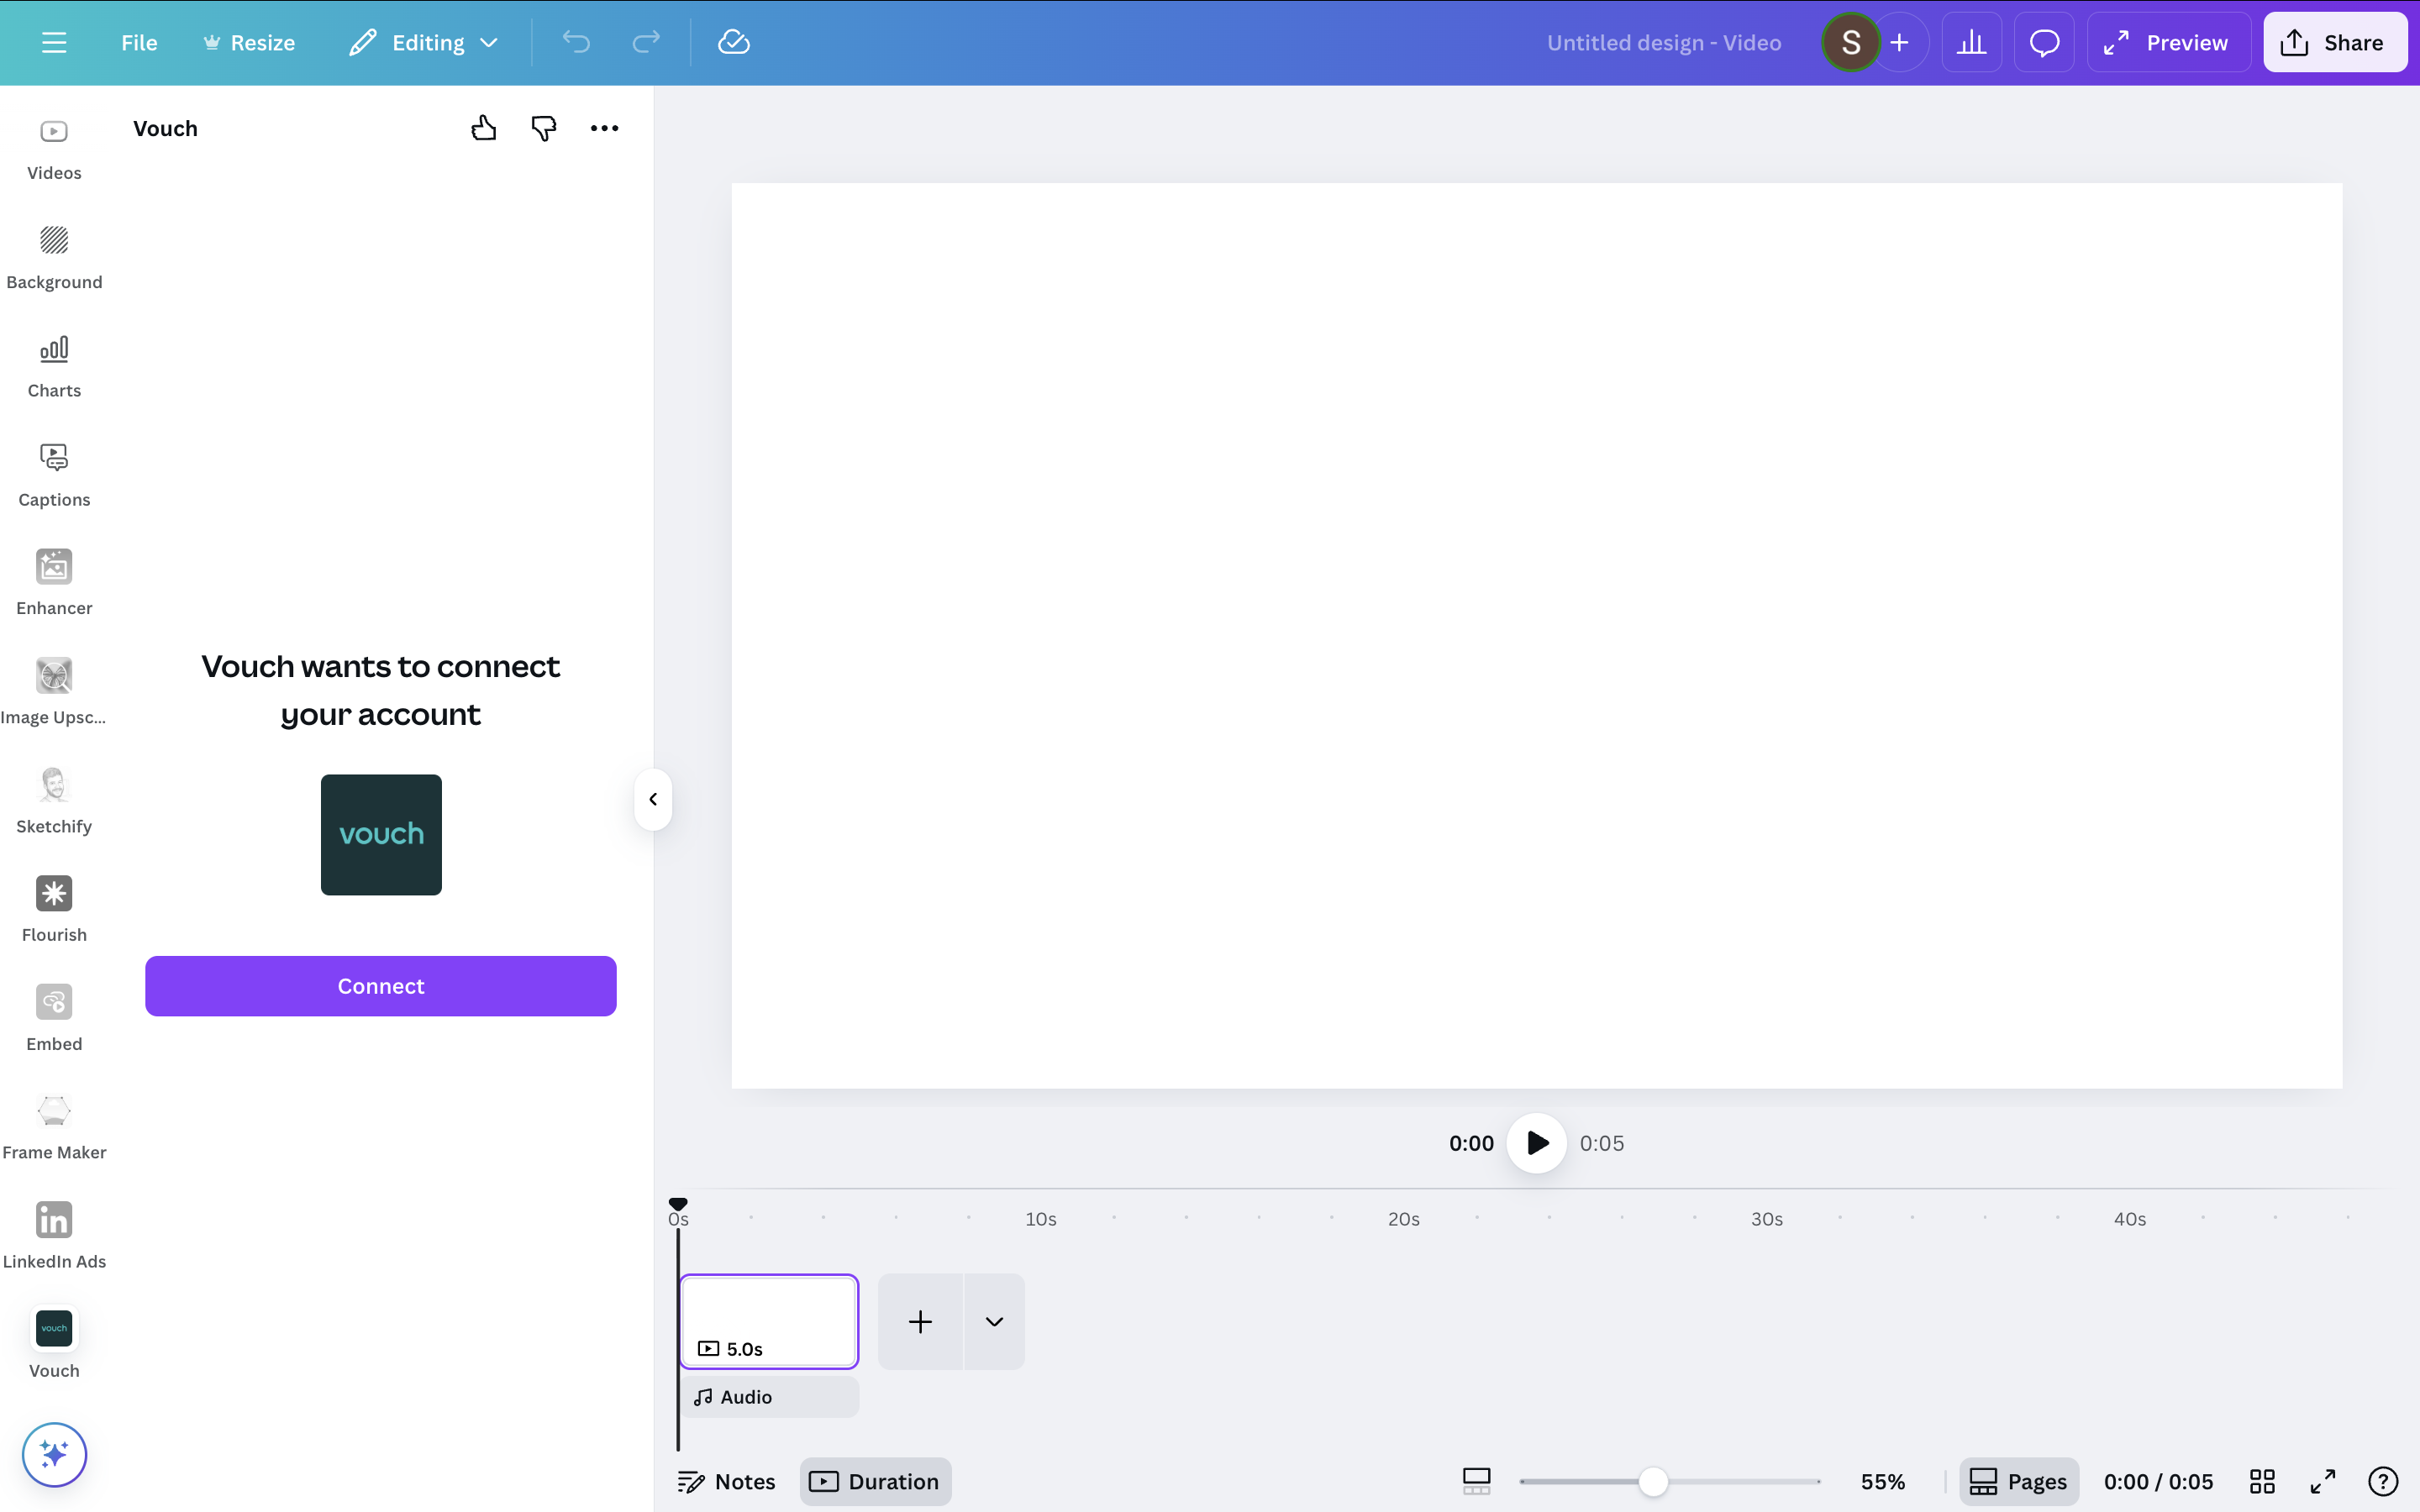Adjust the zoom slider
Screen dimensions: 2420x1512
(1654, 1481)
